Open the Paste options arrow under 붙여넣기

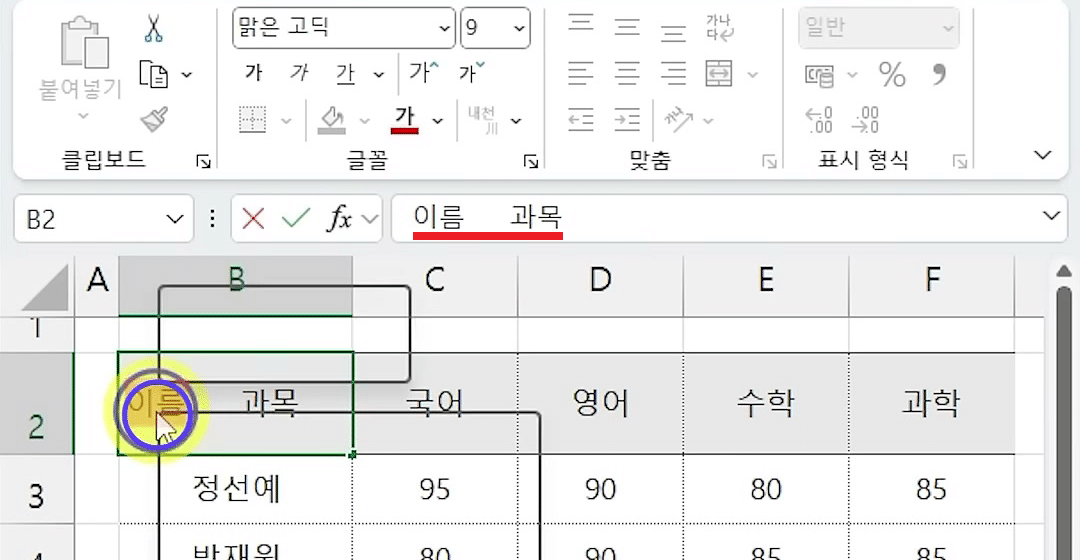pos(82,116)
